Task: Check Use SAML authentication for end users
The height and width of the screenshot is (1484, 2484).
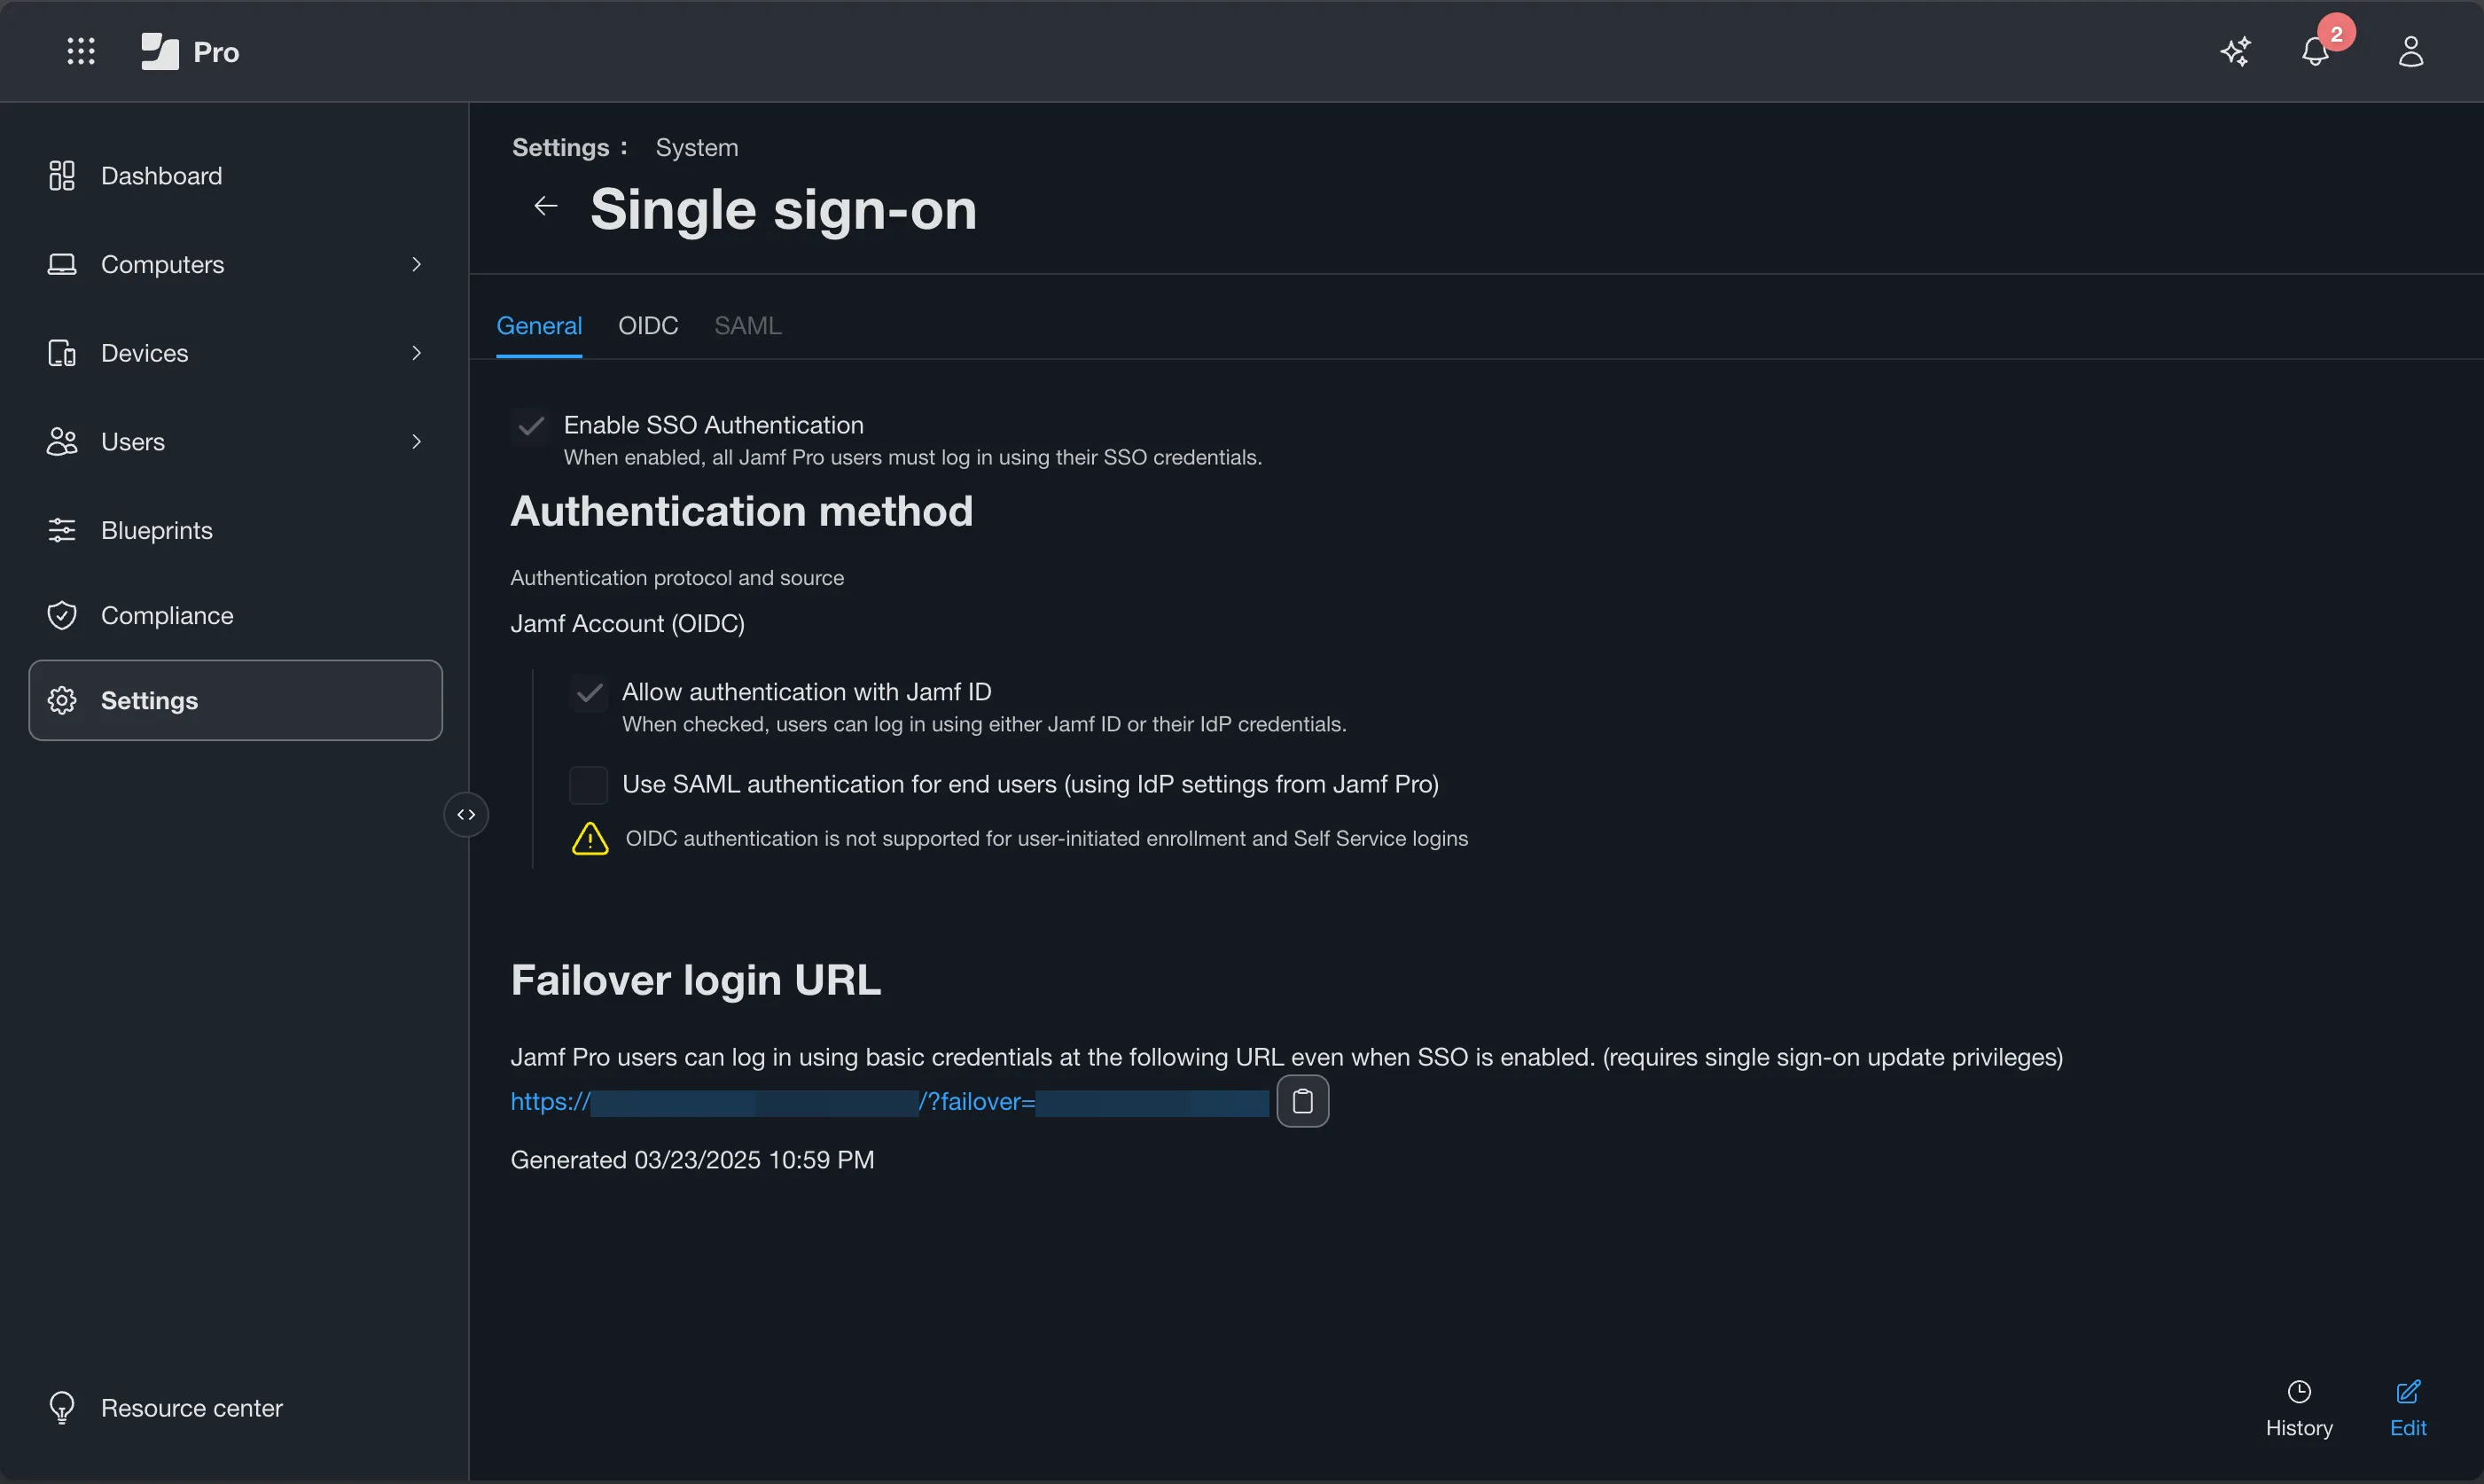Action: pos(588,785)
